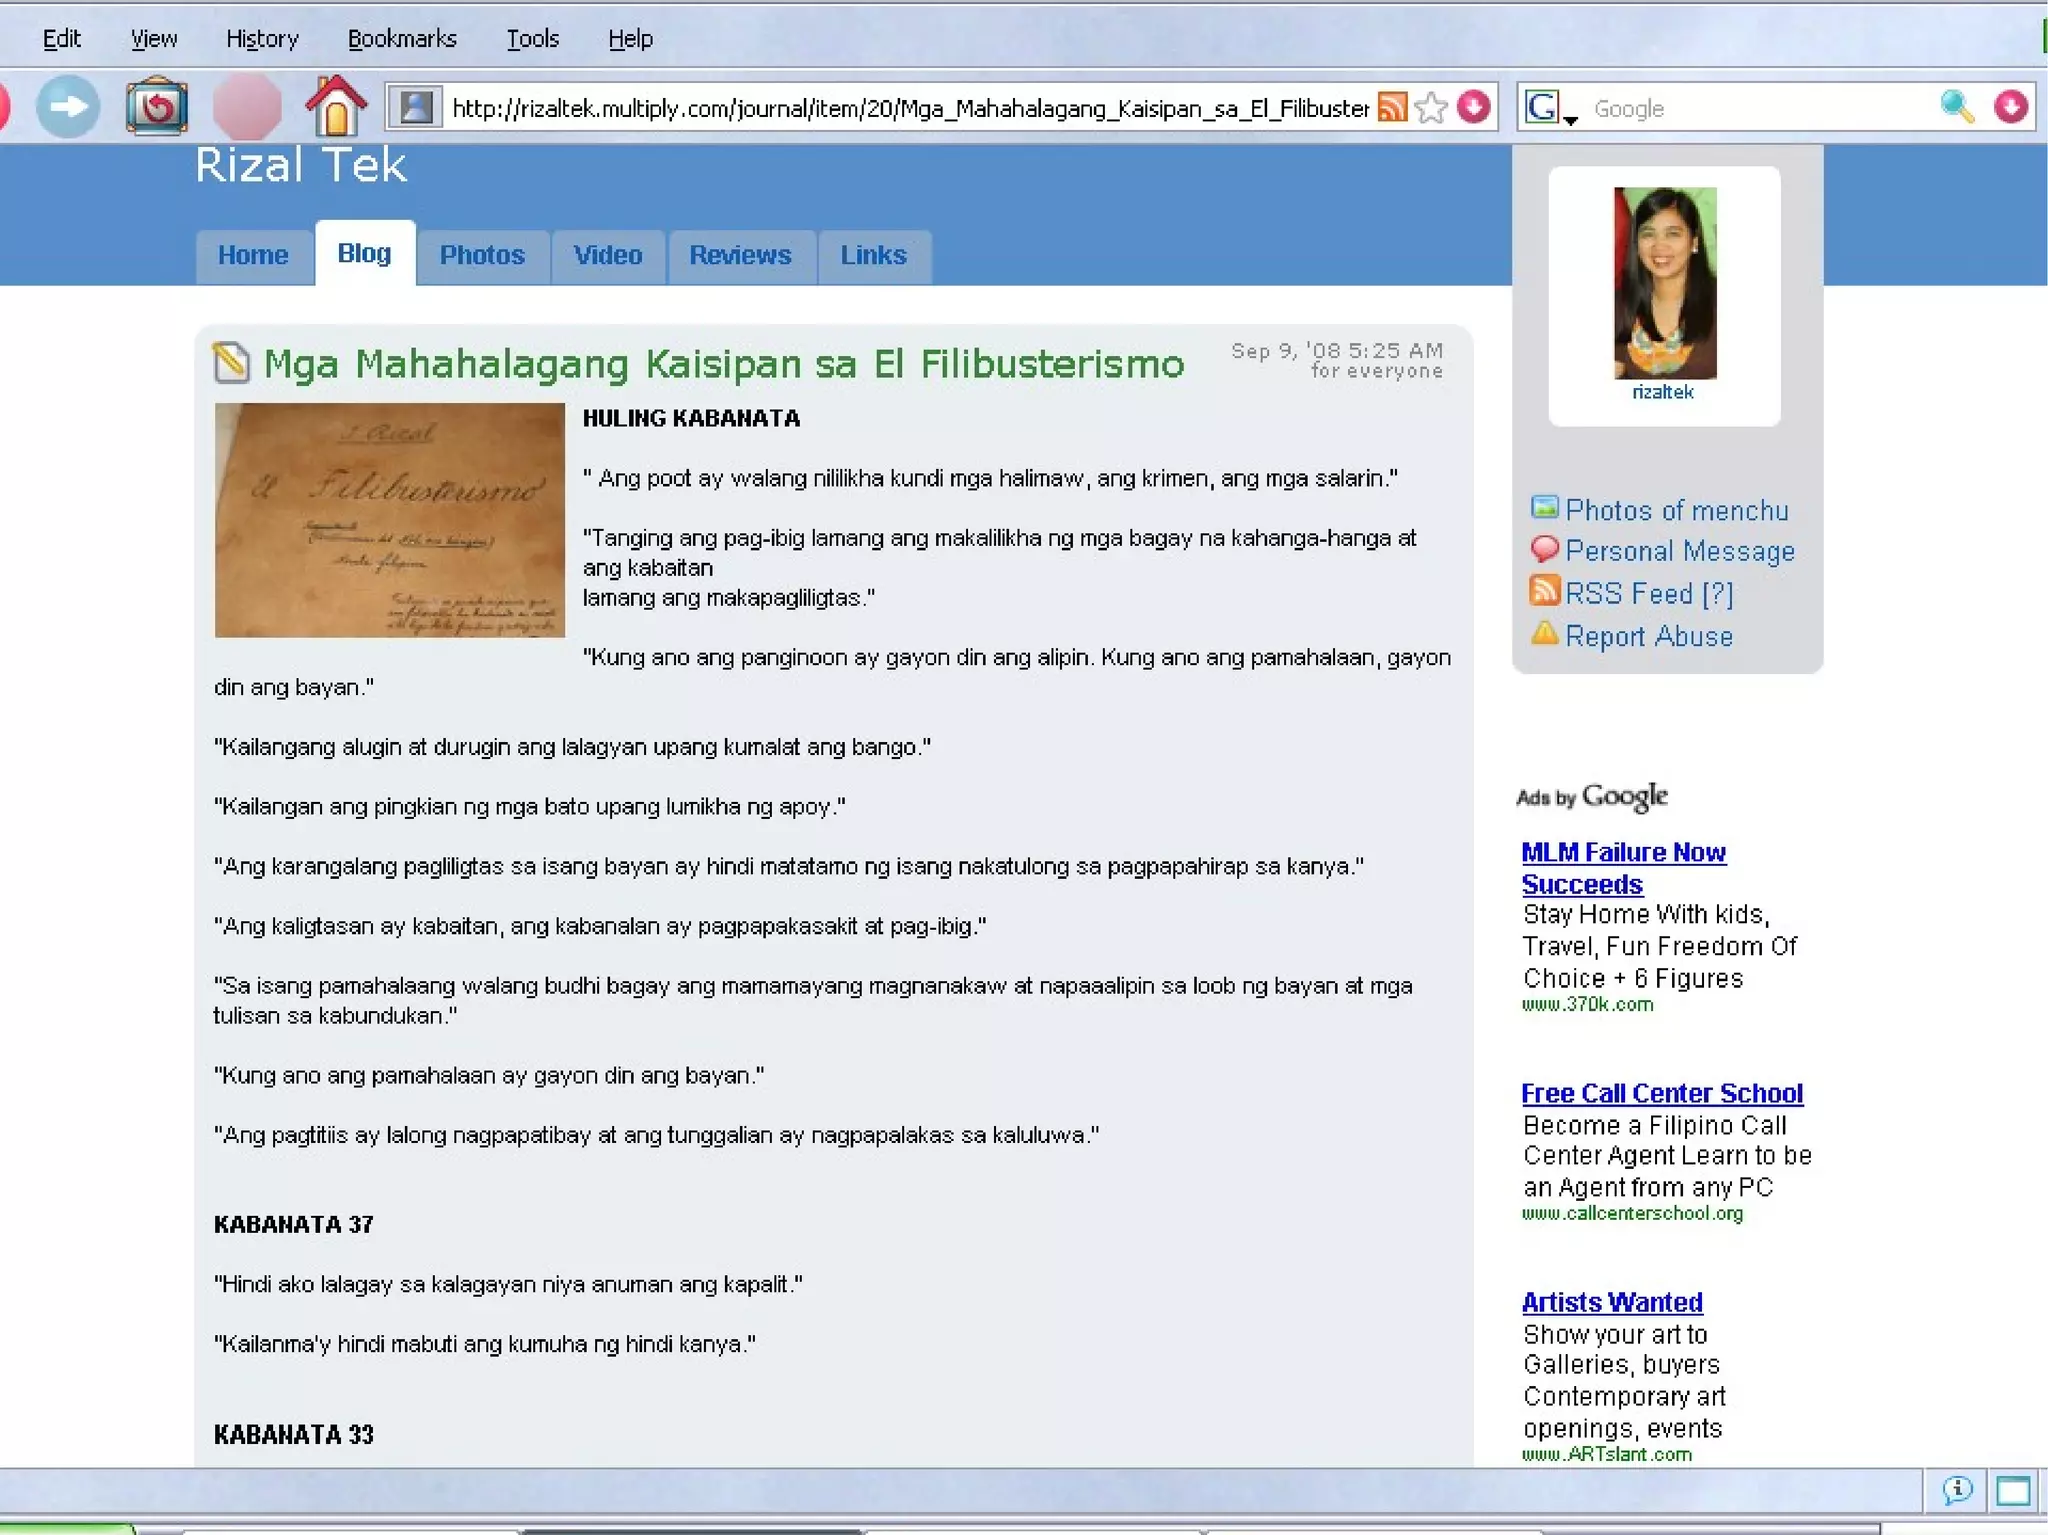Click the info icon in status bar

click(x=1957, y=1490)
